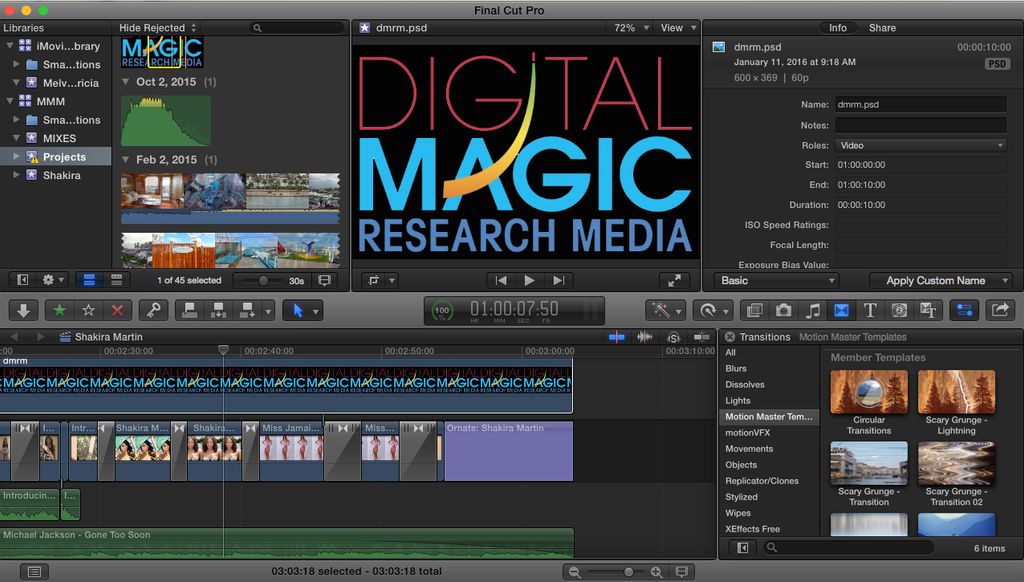Click the Share export icon
The image size is (1024, 582).
point(999,310)
